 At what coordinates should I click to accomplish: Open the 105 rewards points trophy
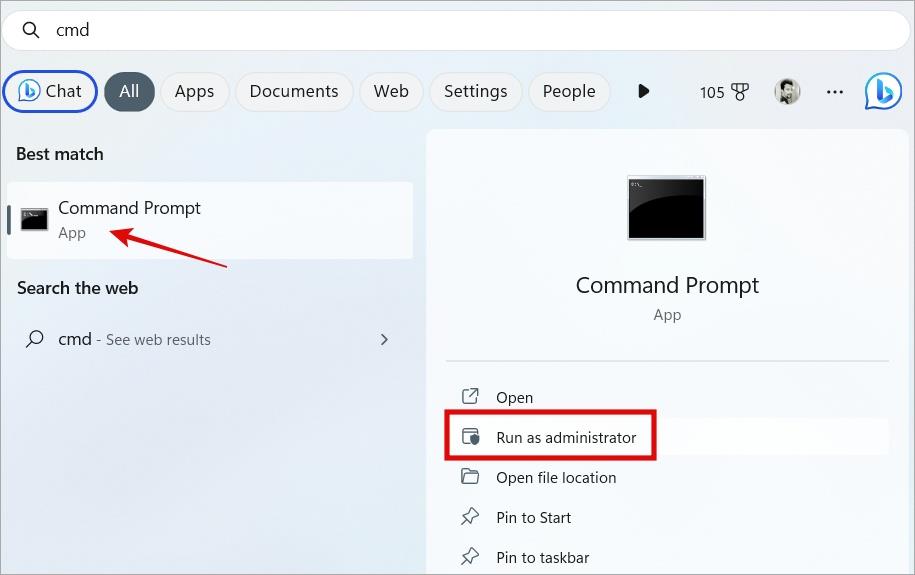click(x=724, y=92)
